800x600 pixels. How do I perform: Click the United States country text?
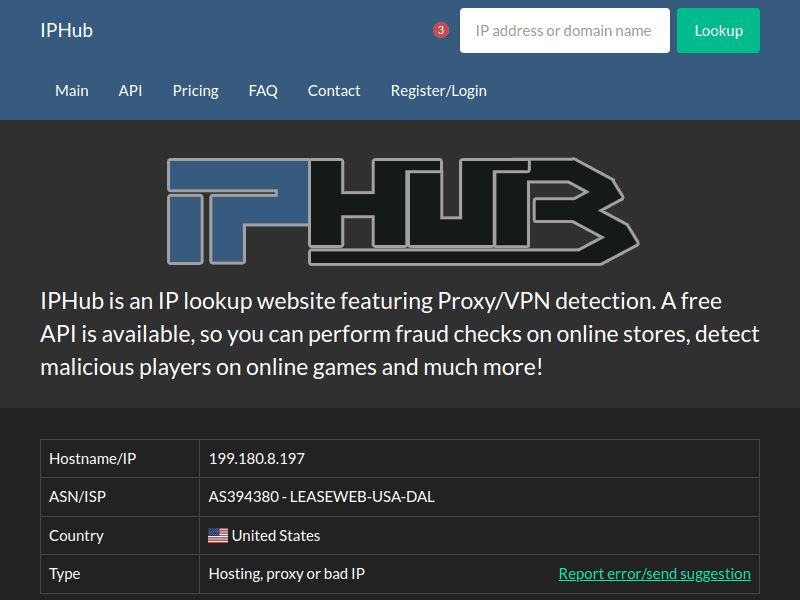click(276, 536)
